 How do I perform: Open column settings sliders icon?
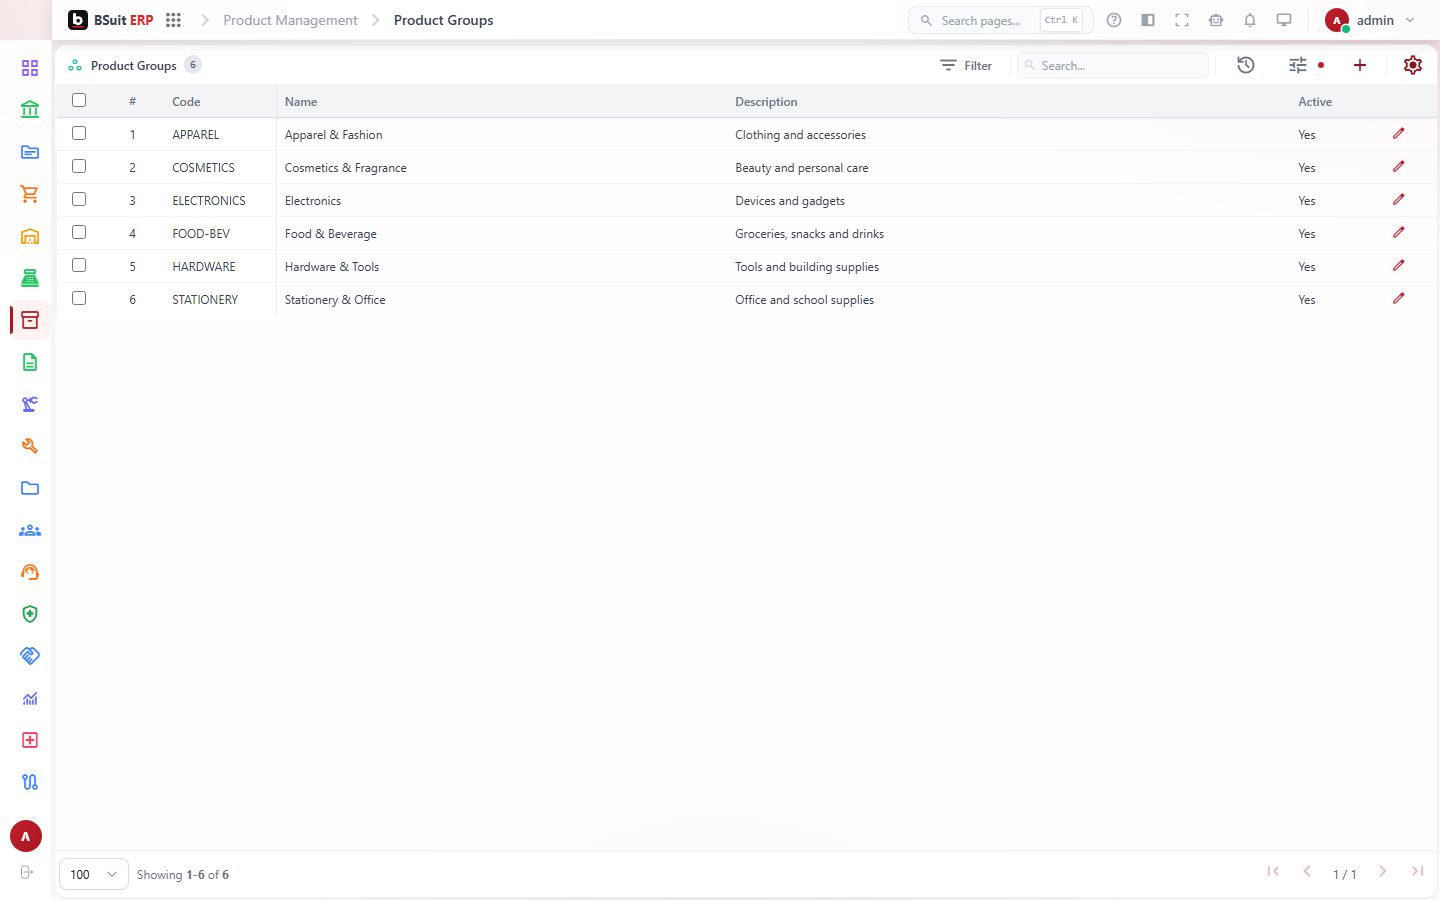(1298, 65)
